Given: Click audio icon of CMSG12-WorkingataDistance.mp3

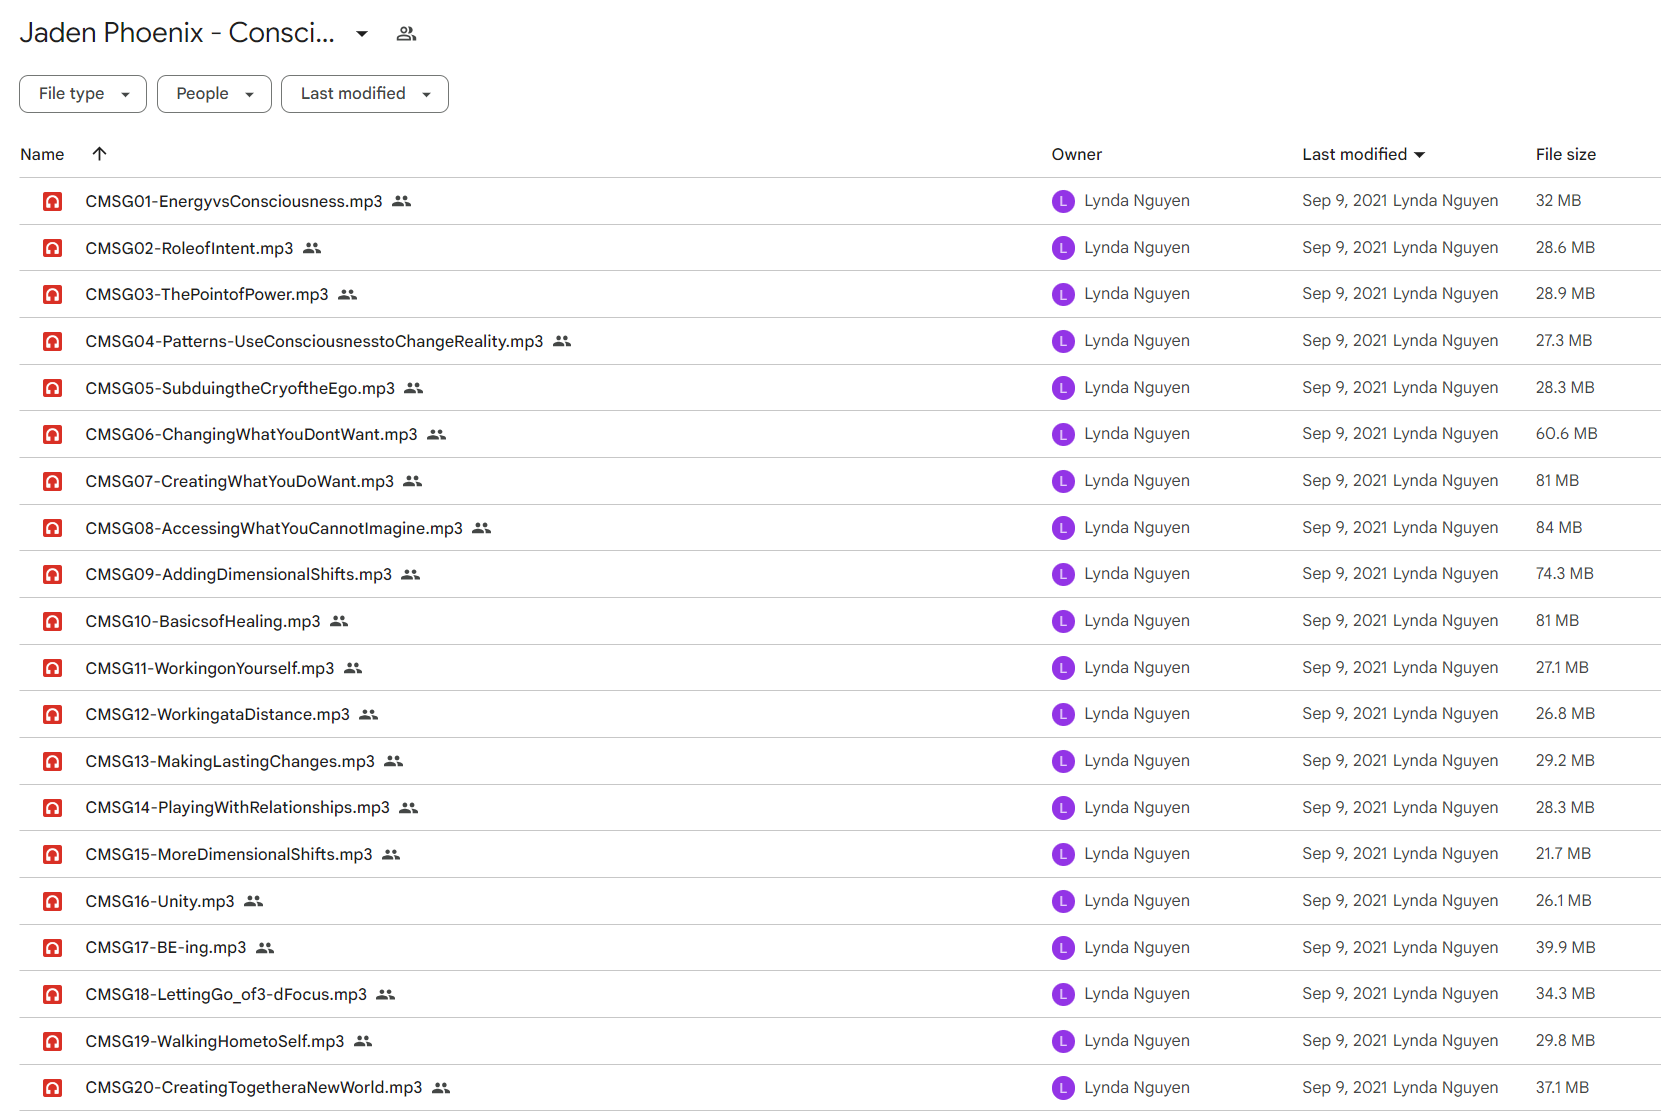Looking at the screenshot, I should coord(52,715).
